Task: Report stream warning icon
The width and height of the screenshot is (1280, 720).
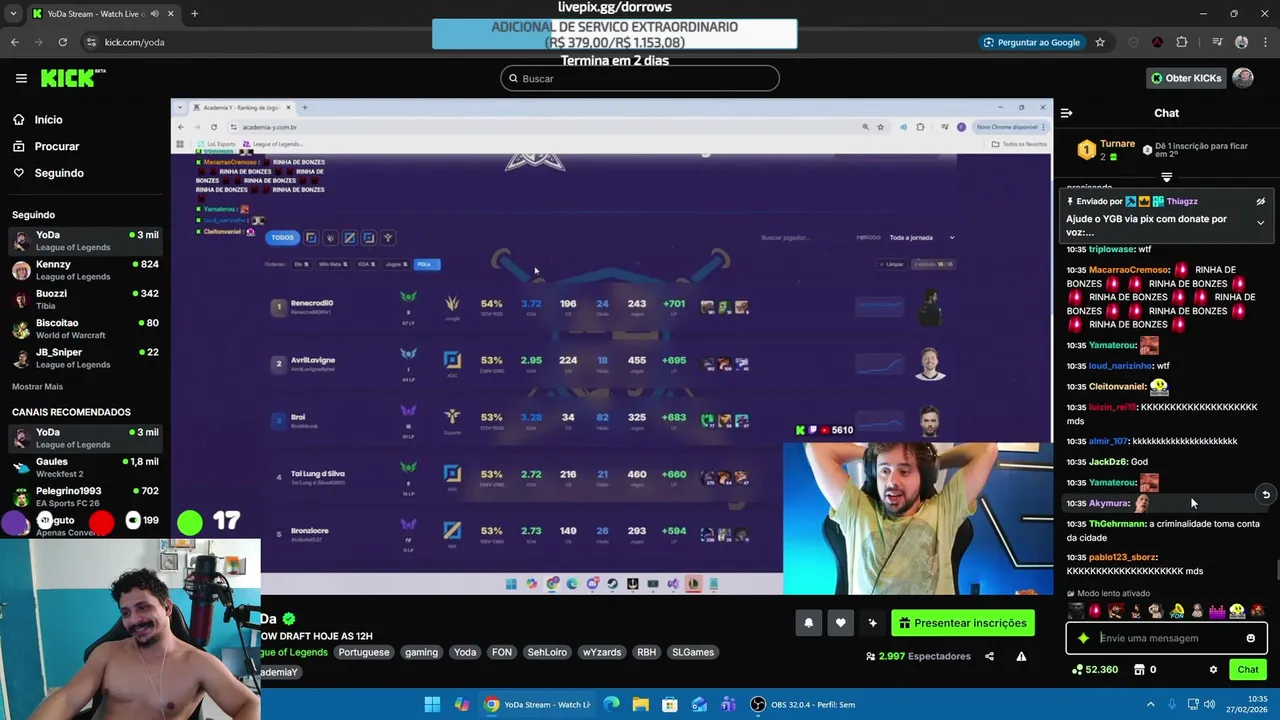Action: [x=1021, y=656]
